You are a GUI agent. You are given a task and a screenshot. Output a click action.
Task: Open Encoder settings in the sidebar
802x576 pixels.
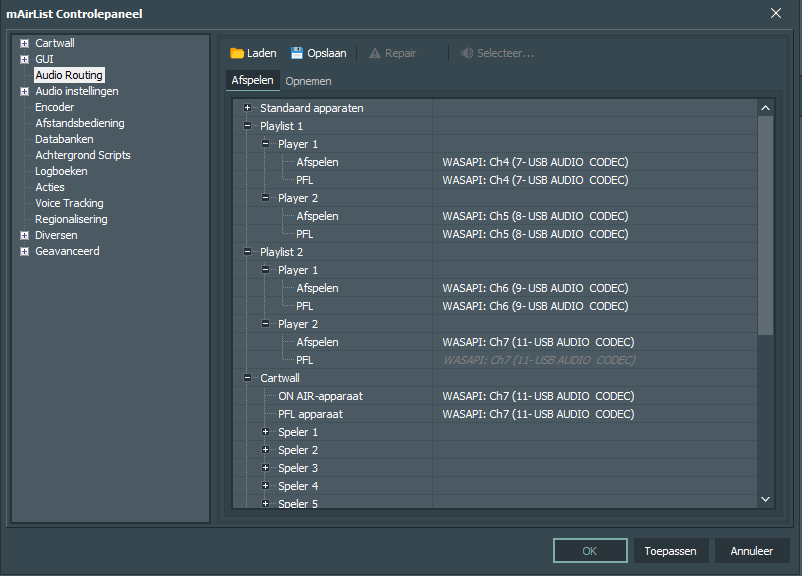(x=55, y=107)
